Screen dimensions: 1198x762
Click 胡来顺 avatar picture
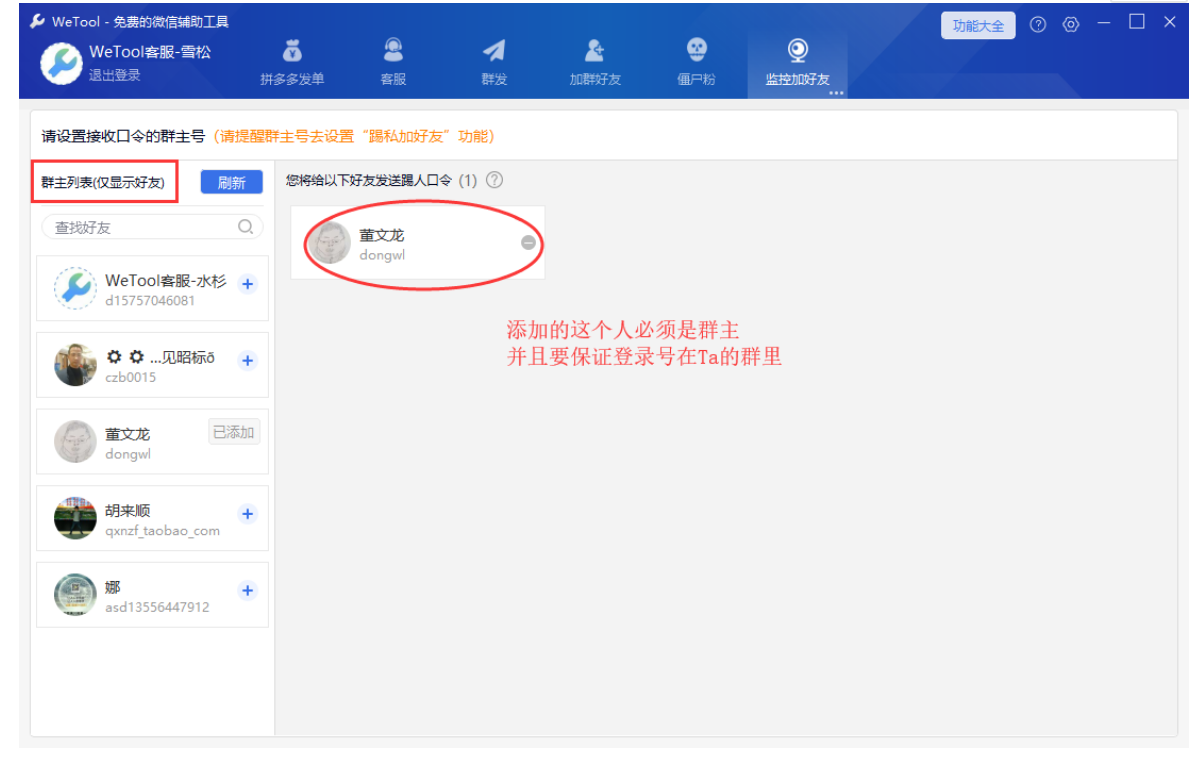(75, 517)
